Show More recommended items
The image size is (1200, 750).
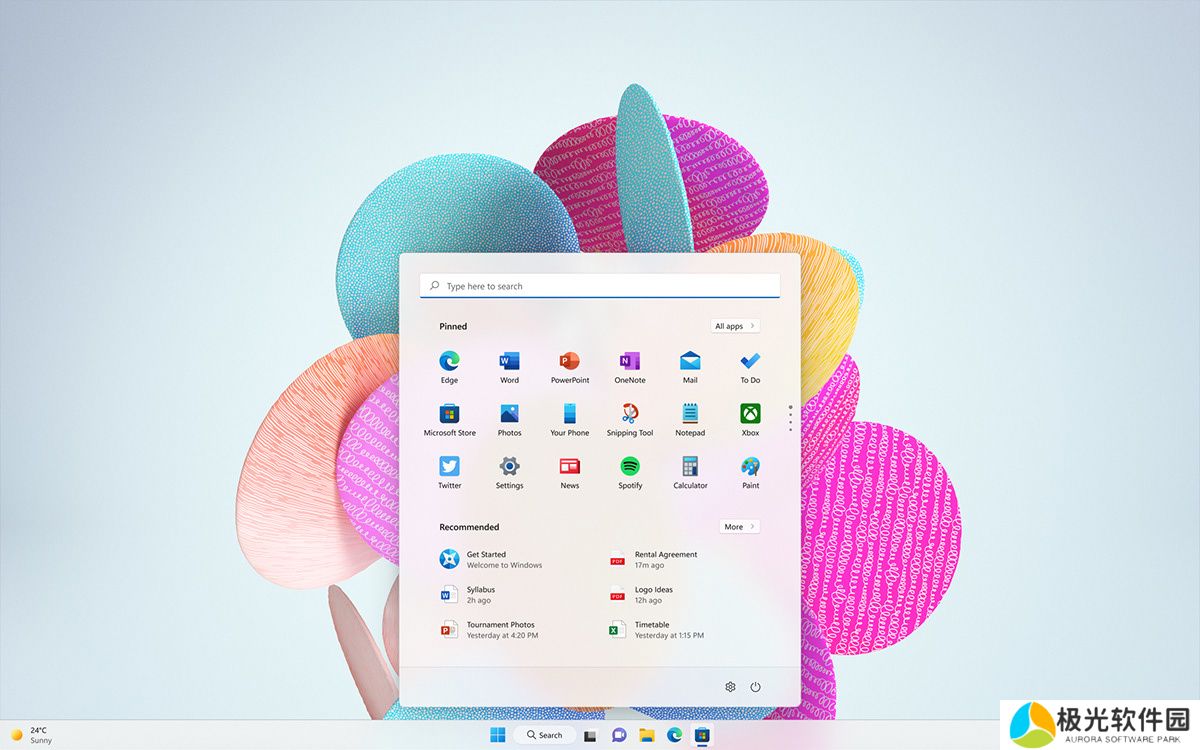point(739,527)
